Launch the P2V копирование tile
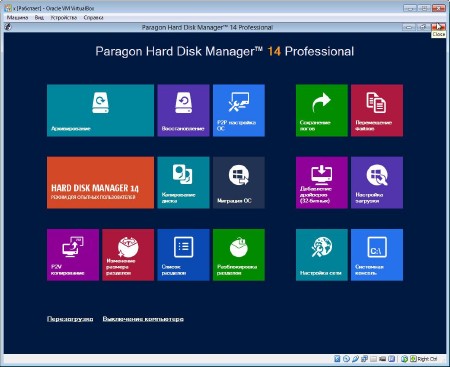This screenshot has width=450, height=367. coord(73,255)
